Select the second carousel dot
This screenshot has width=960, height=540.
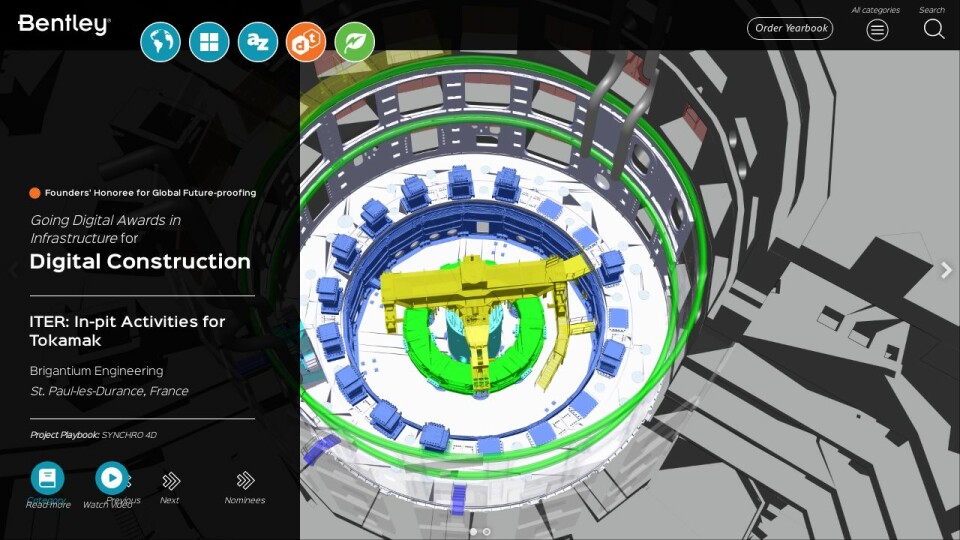point(487,531)
